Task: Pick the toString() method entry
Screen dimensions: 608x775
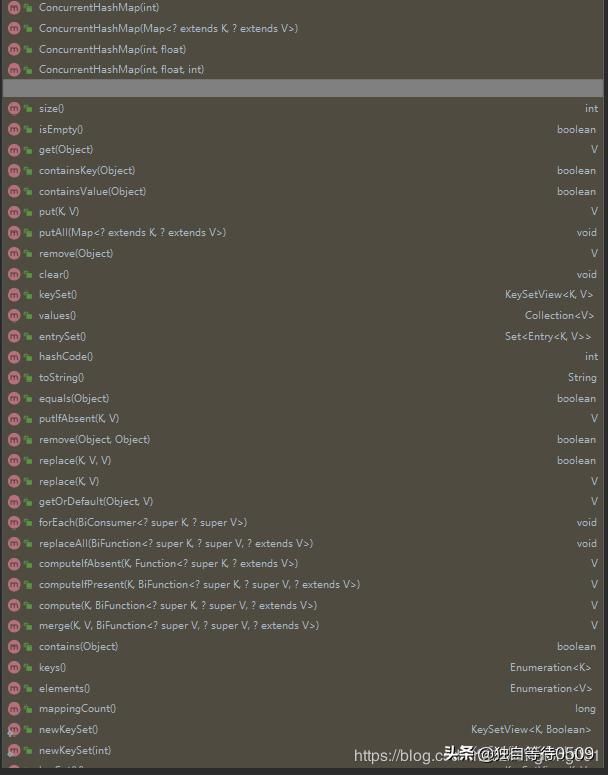Action: (61, 378)
